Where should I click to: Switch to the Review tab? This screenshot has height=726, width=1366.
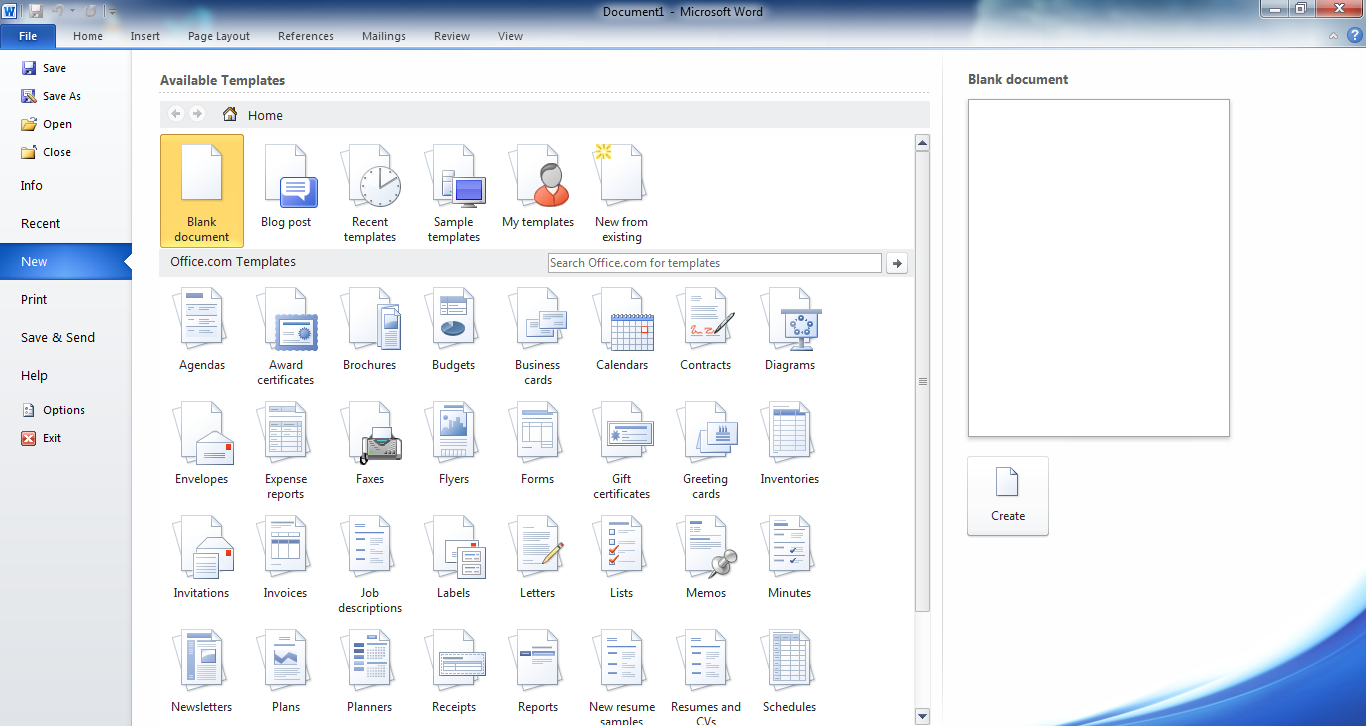[x=452, y=36]
